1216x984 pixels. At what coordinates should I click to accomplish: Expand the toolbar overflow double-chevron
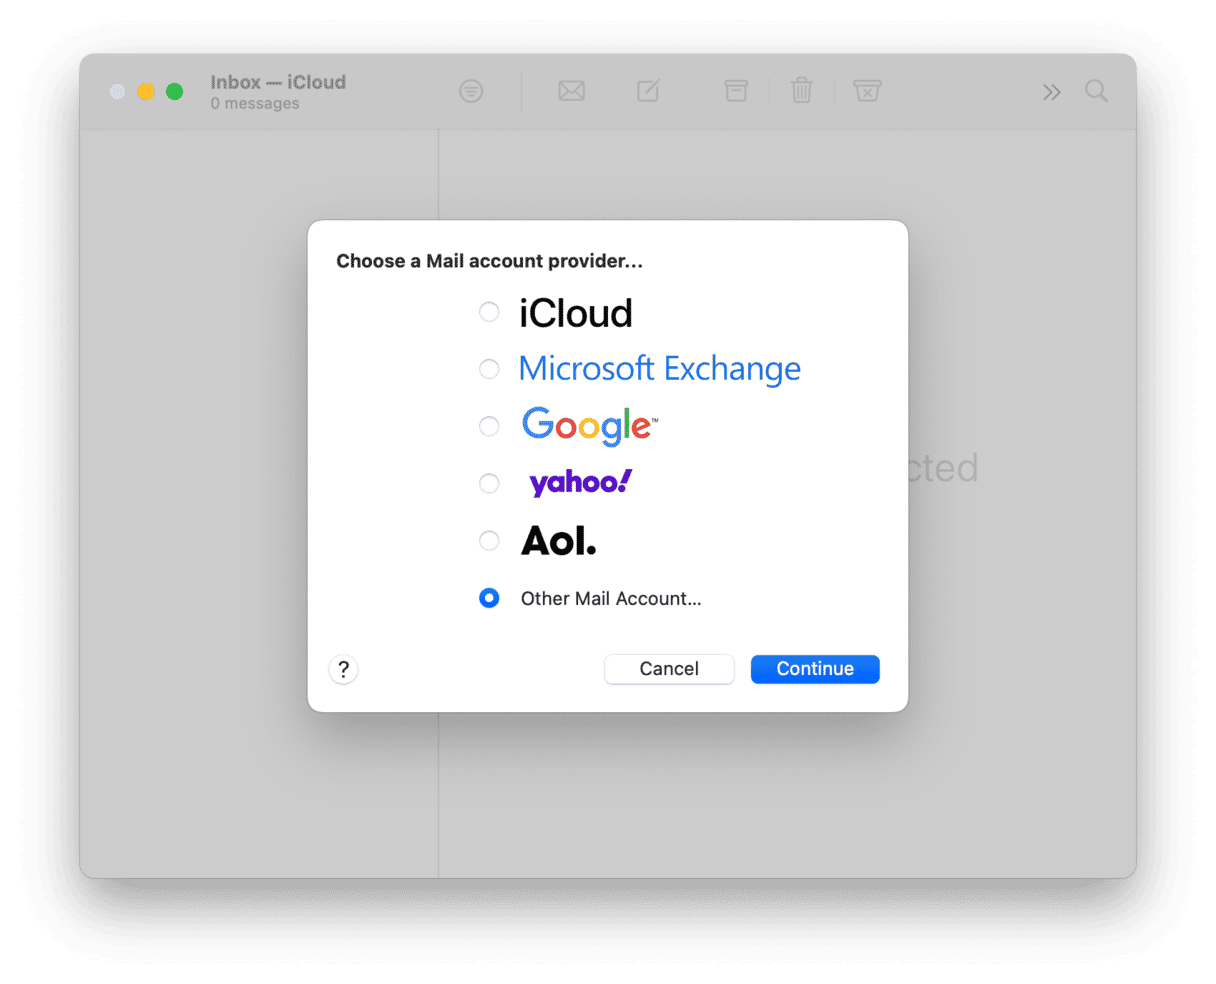click(x=1051, y=93)
